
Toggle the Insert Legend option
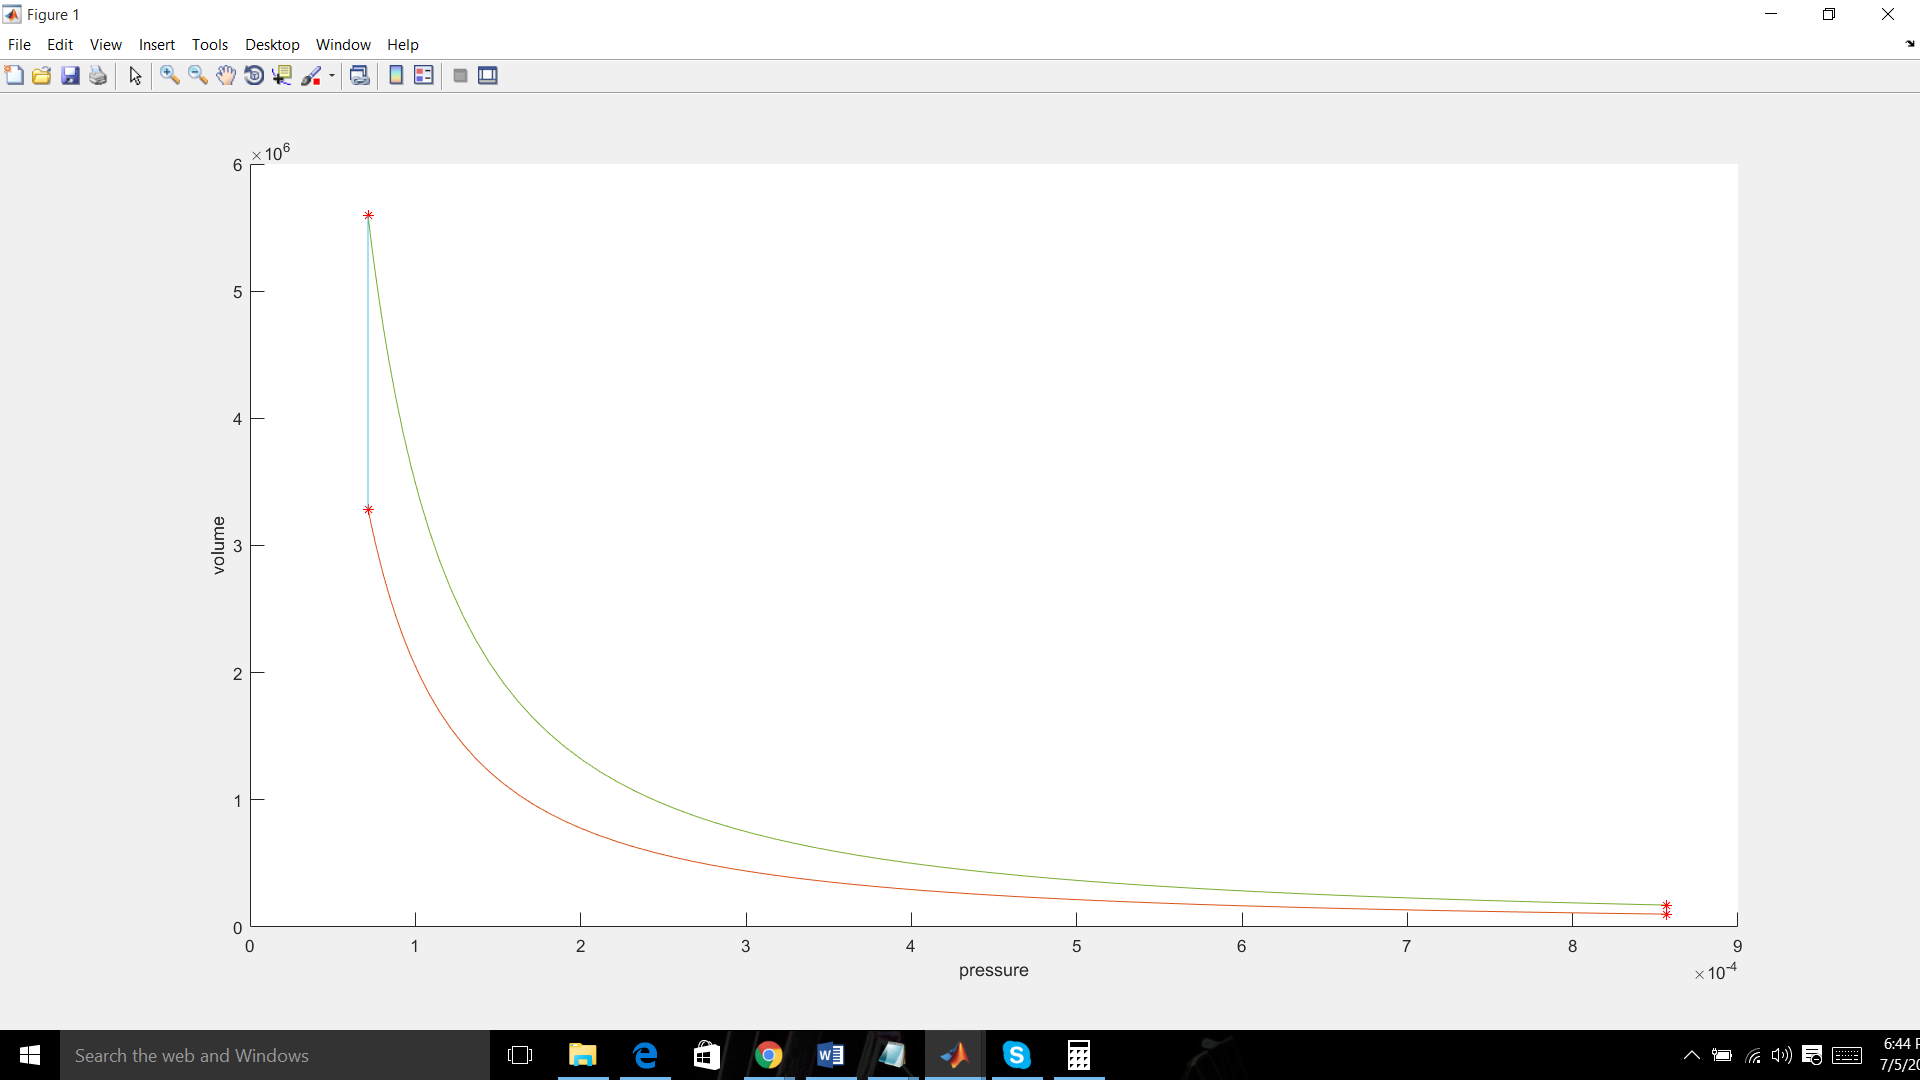pos(424,75)
